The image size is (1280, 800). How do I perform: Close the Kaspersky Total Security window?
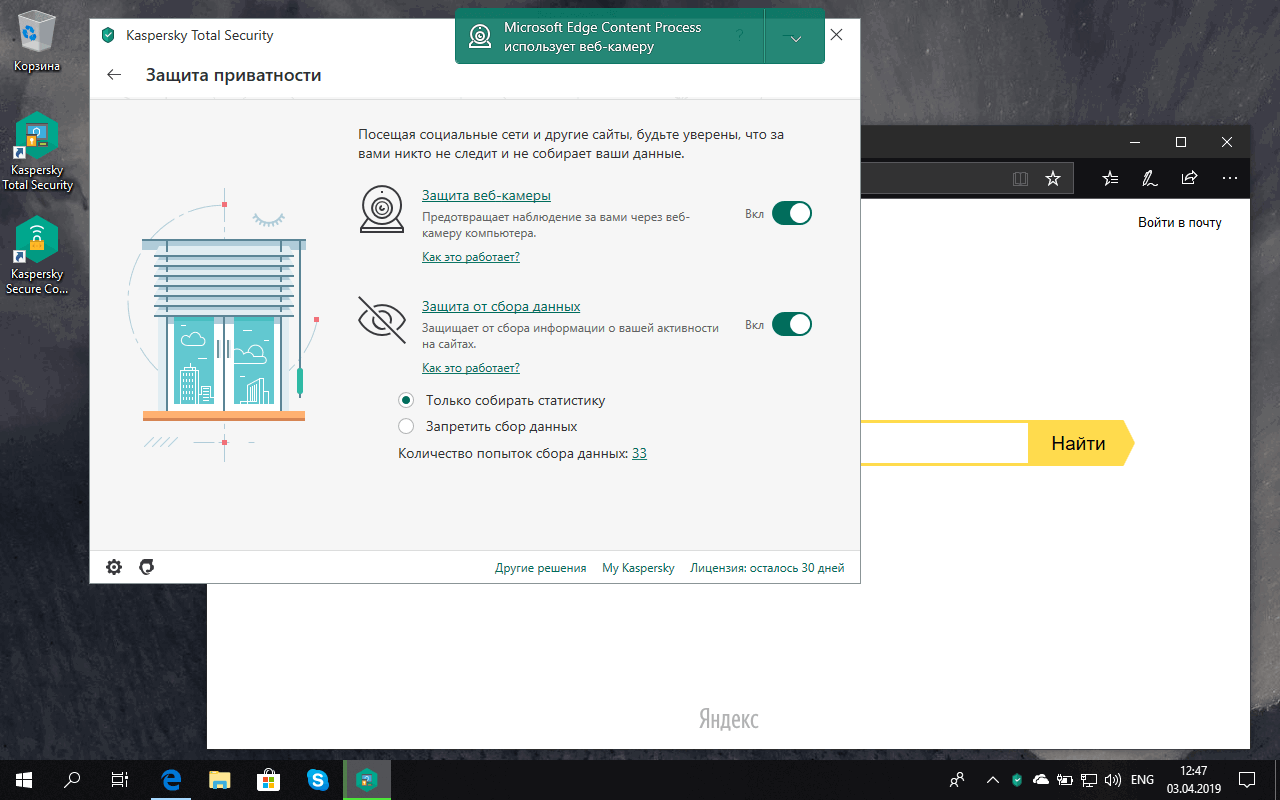click(837, 35)
